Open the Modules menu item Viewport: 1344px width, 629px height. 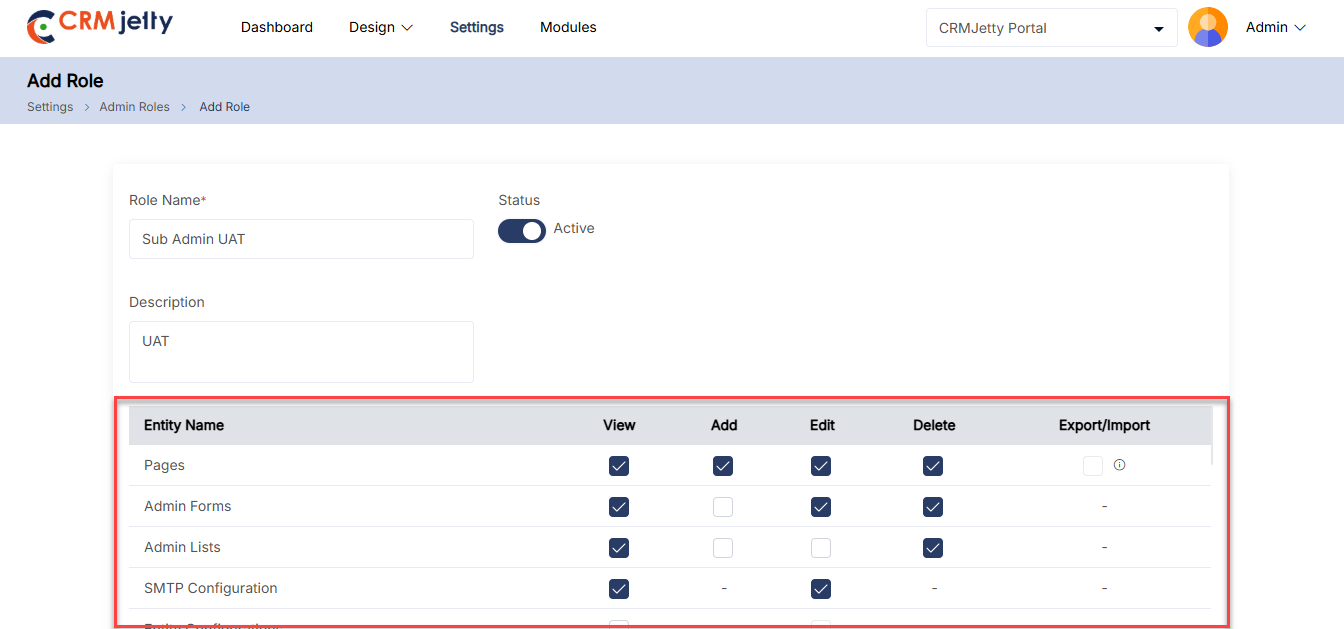568,28
